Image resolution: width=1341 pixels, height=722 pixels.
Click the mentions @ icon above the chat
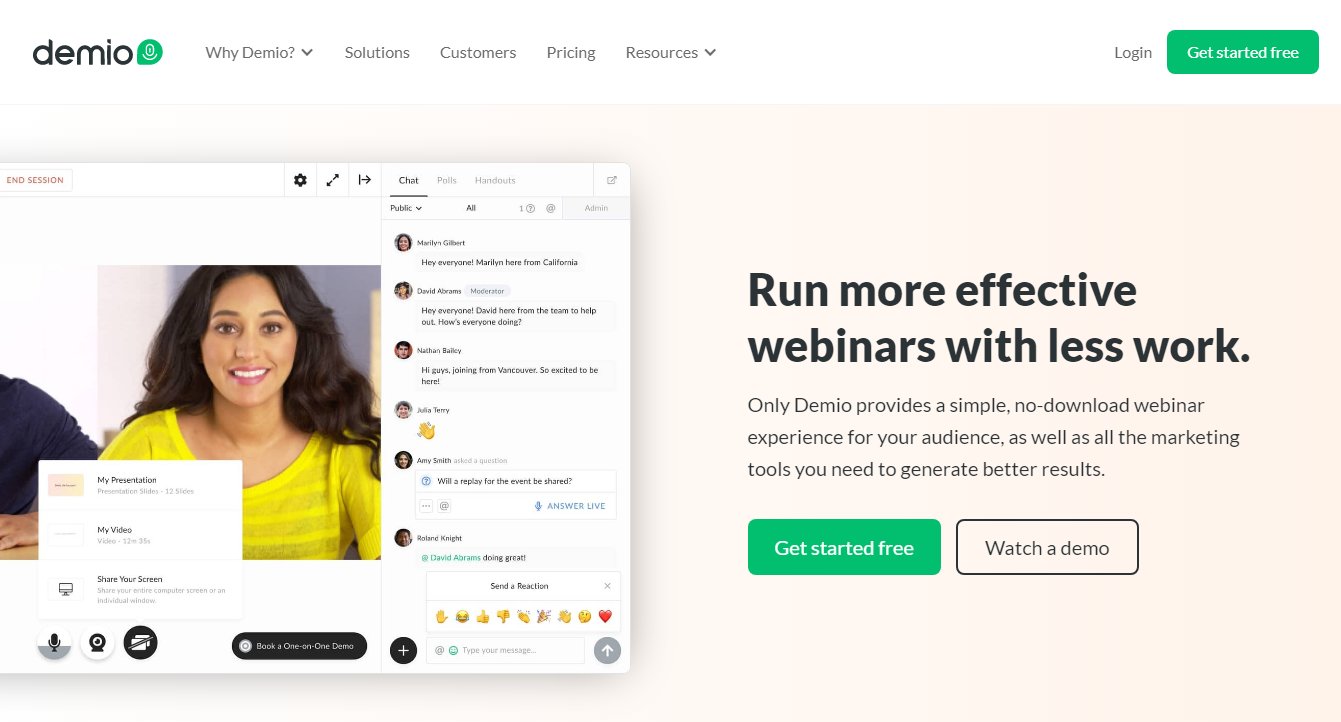pyautogui.click(x=550, y=208)
